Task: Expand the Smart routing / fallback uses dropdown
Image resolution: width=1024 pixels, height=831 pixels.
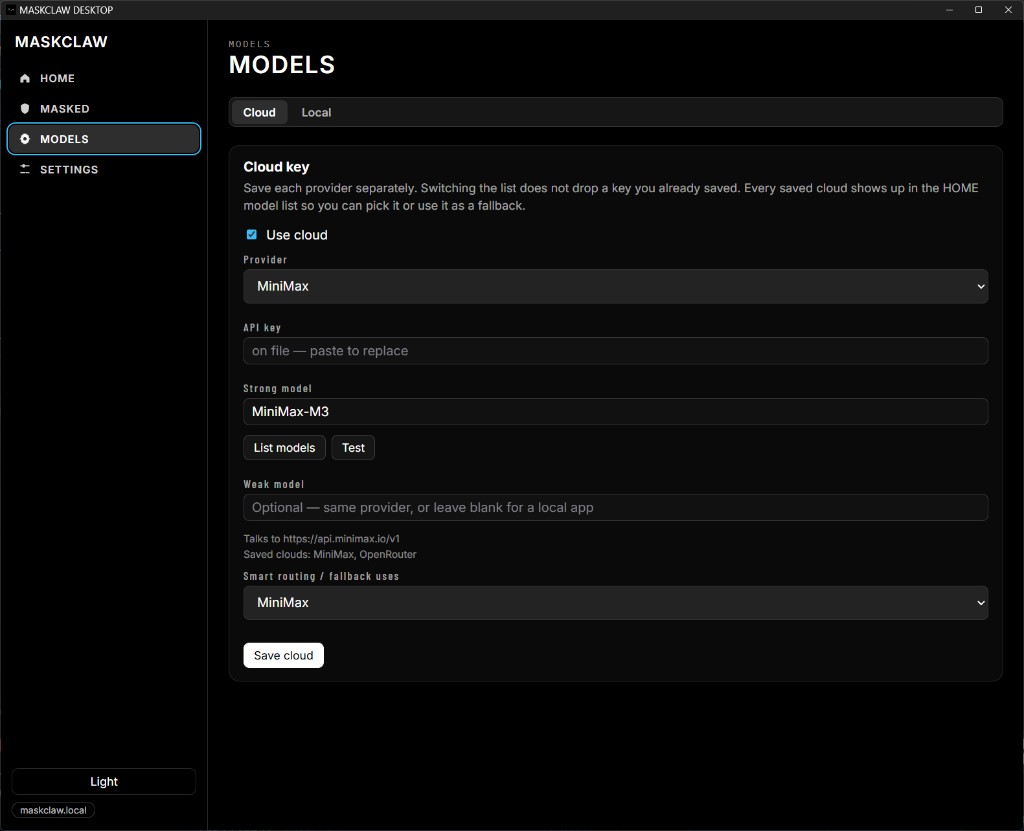Action: tap(615, 602)
